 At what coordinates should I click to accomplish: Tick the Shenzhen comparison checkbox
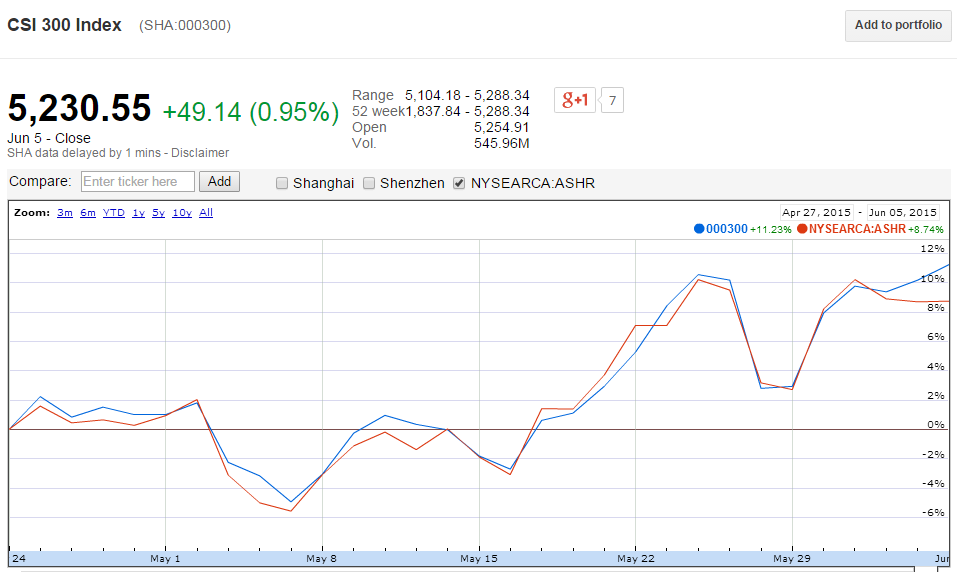pyautogui.click(x=369, y=183)
